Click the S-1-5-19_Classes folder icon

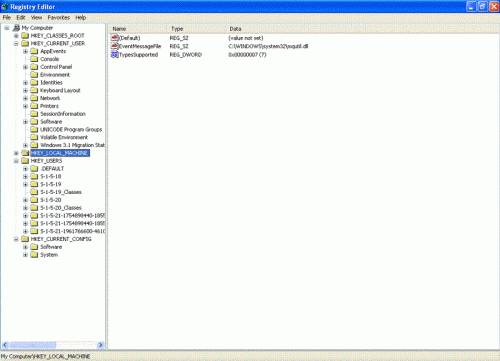[34, 192]
